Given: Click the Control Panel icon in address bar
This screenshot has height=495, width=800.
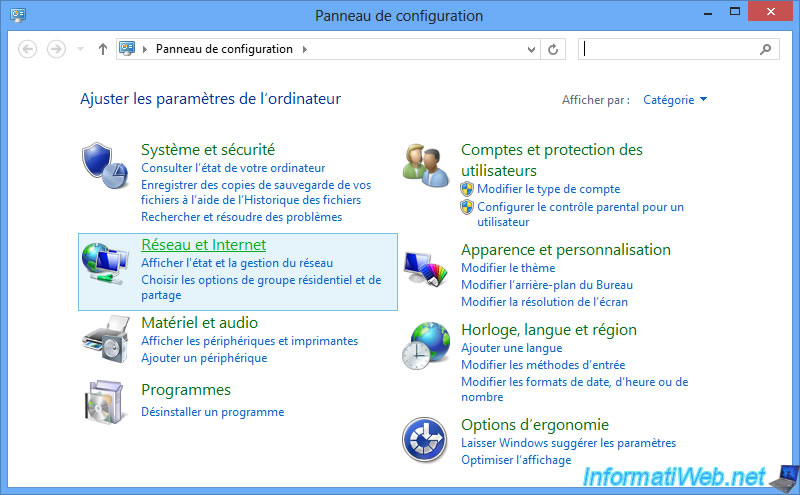Looking at the screenshot, I should tap(127, 48).
